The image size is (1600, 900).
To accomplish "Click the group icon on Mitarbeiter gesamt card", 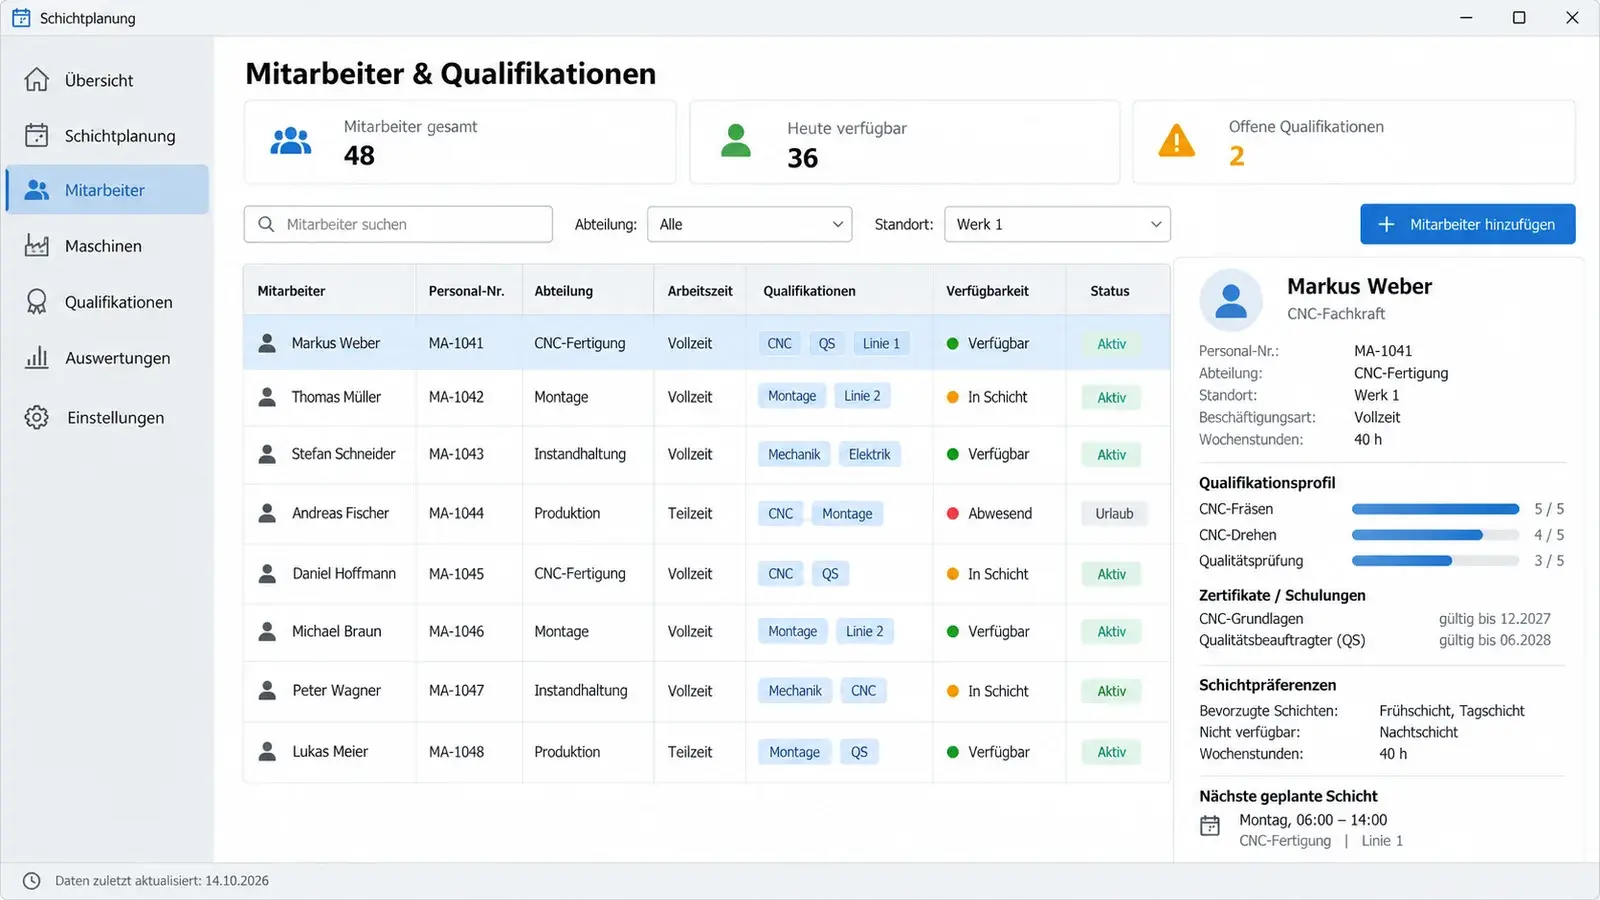I will pyautogui.click(x=291, y=141).
